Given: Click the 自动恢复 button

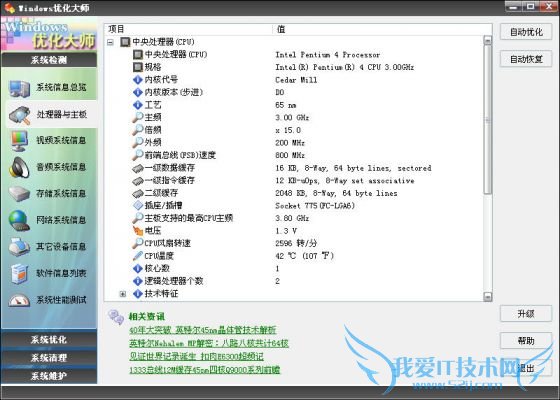Looking at the screenshot, I should [x=526, y=59].
